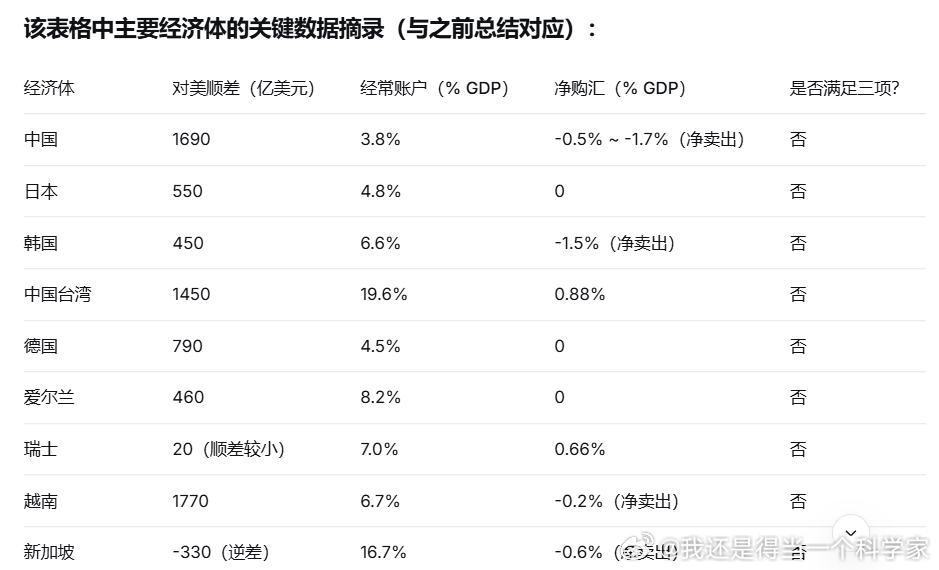The image size is (939, 570).
Task: Select the 瑞士 row label
Action: 41,449
